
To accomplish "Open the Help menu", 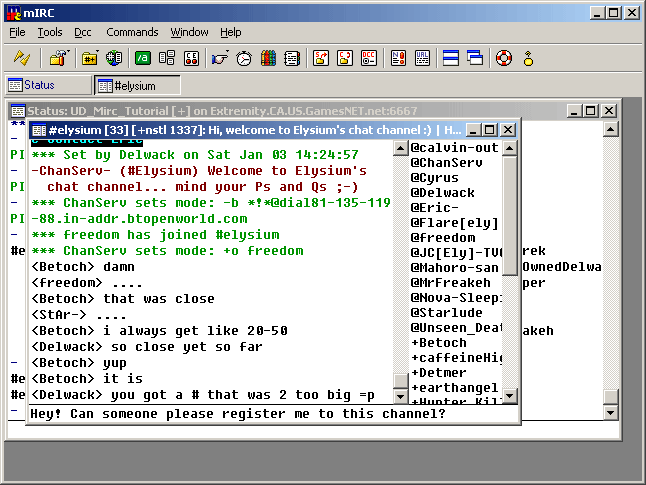I will [231, 32].
